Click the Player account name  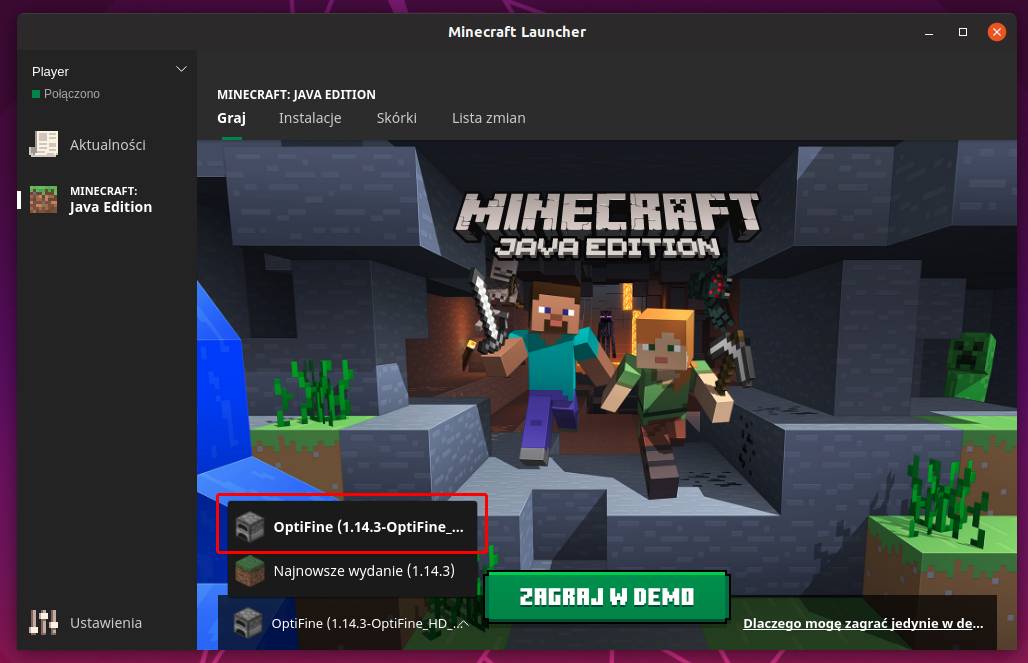point(50,71)
